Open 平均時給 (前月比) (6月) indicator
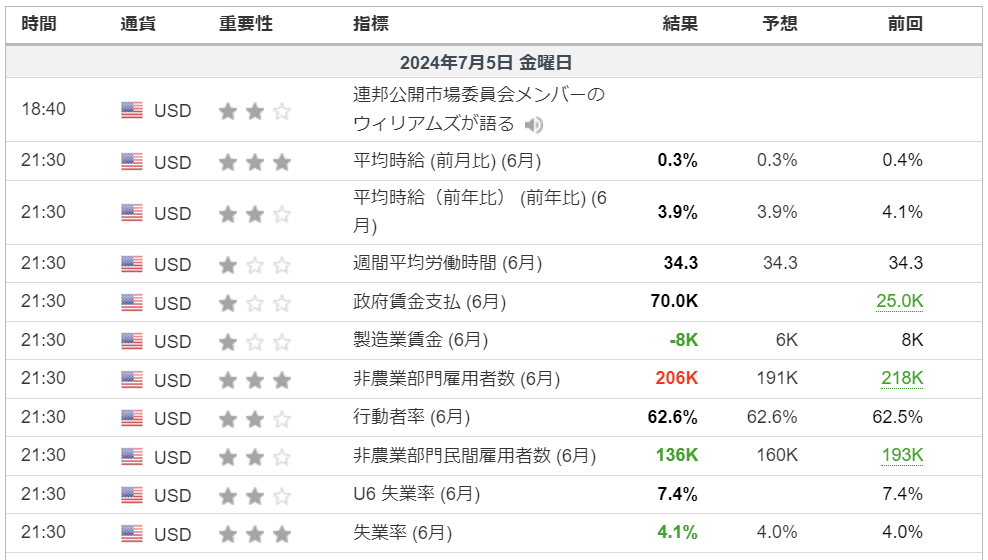Screen dimensions: 988x560 point(447,161)
